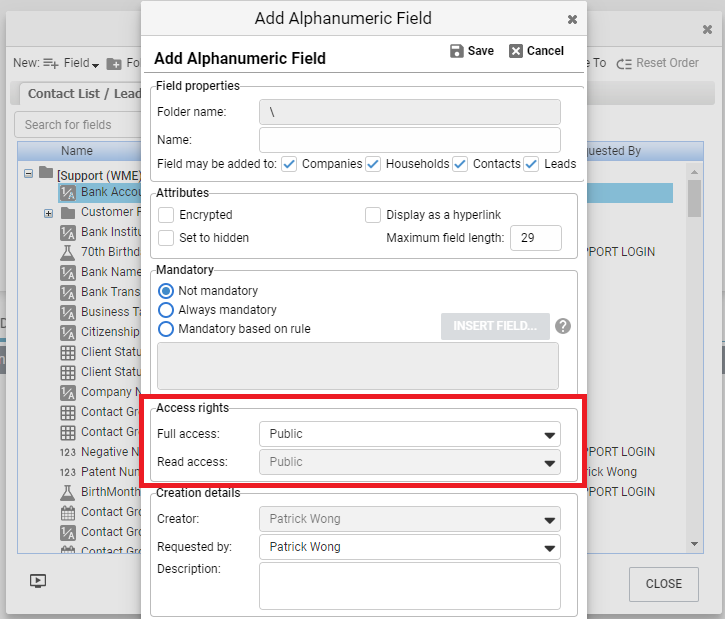
Task: Select the Not mandatory radio button
Action: pyautogui.click(x=166, y=291)
